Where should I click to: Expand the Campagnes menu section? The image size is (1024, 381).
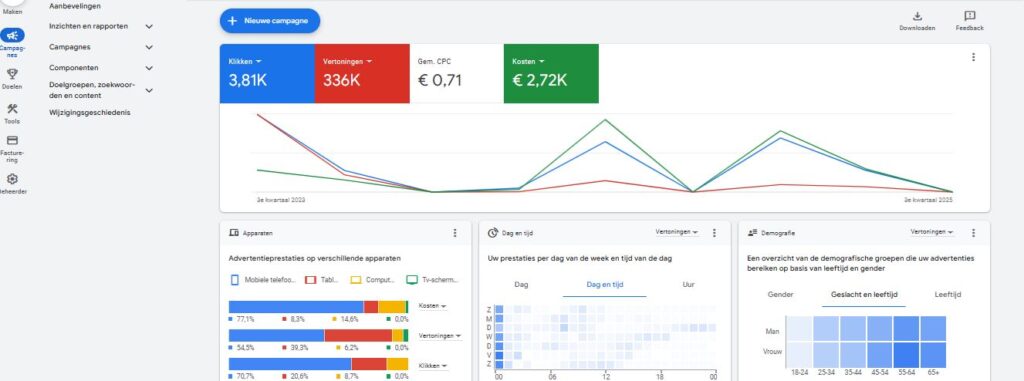coord(149,48)
